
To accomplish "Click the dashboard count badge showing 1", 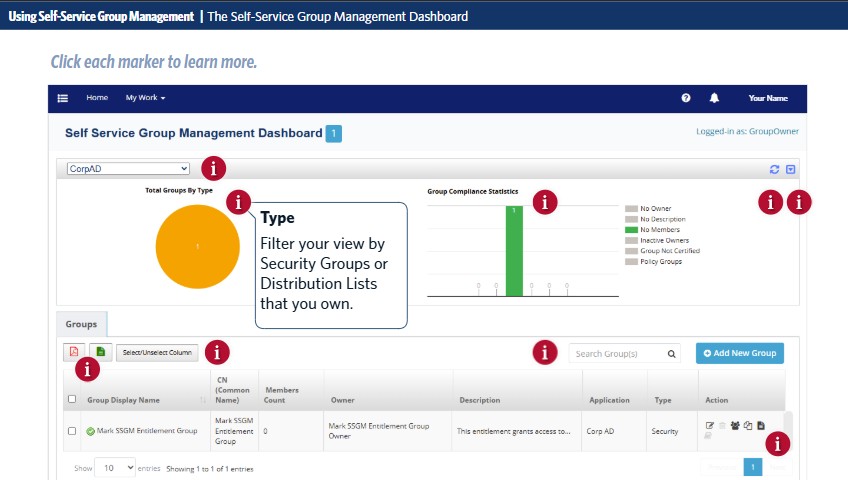I will click(x=334, y=134).
